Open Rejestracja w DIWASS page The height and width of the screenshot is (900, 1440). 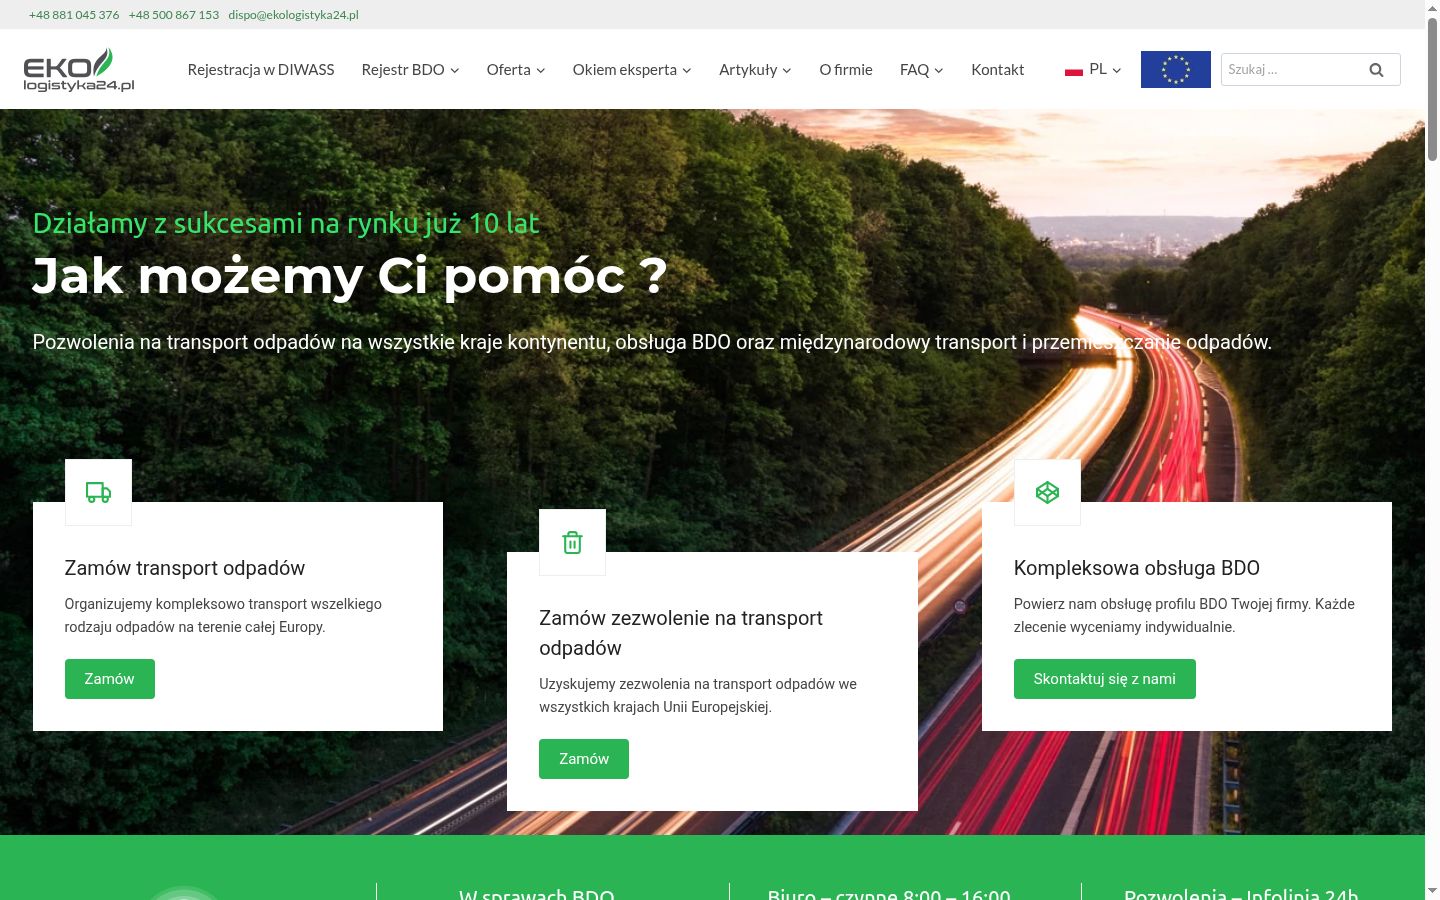[261, 70]
